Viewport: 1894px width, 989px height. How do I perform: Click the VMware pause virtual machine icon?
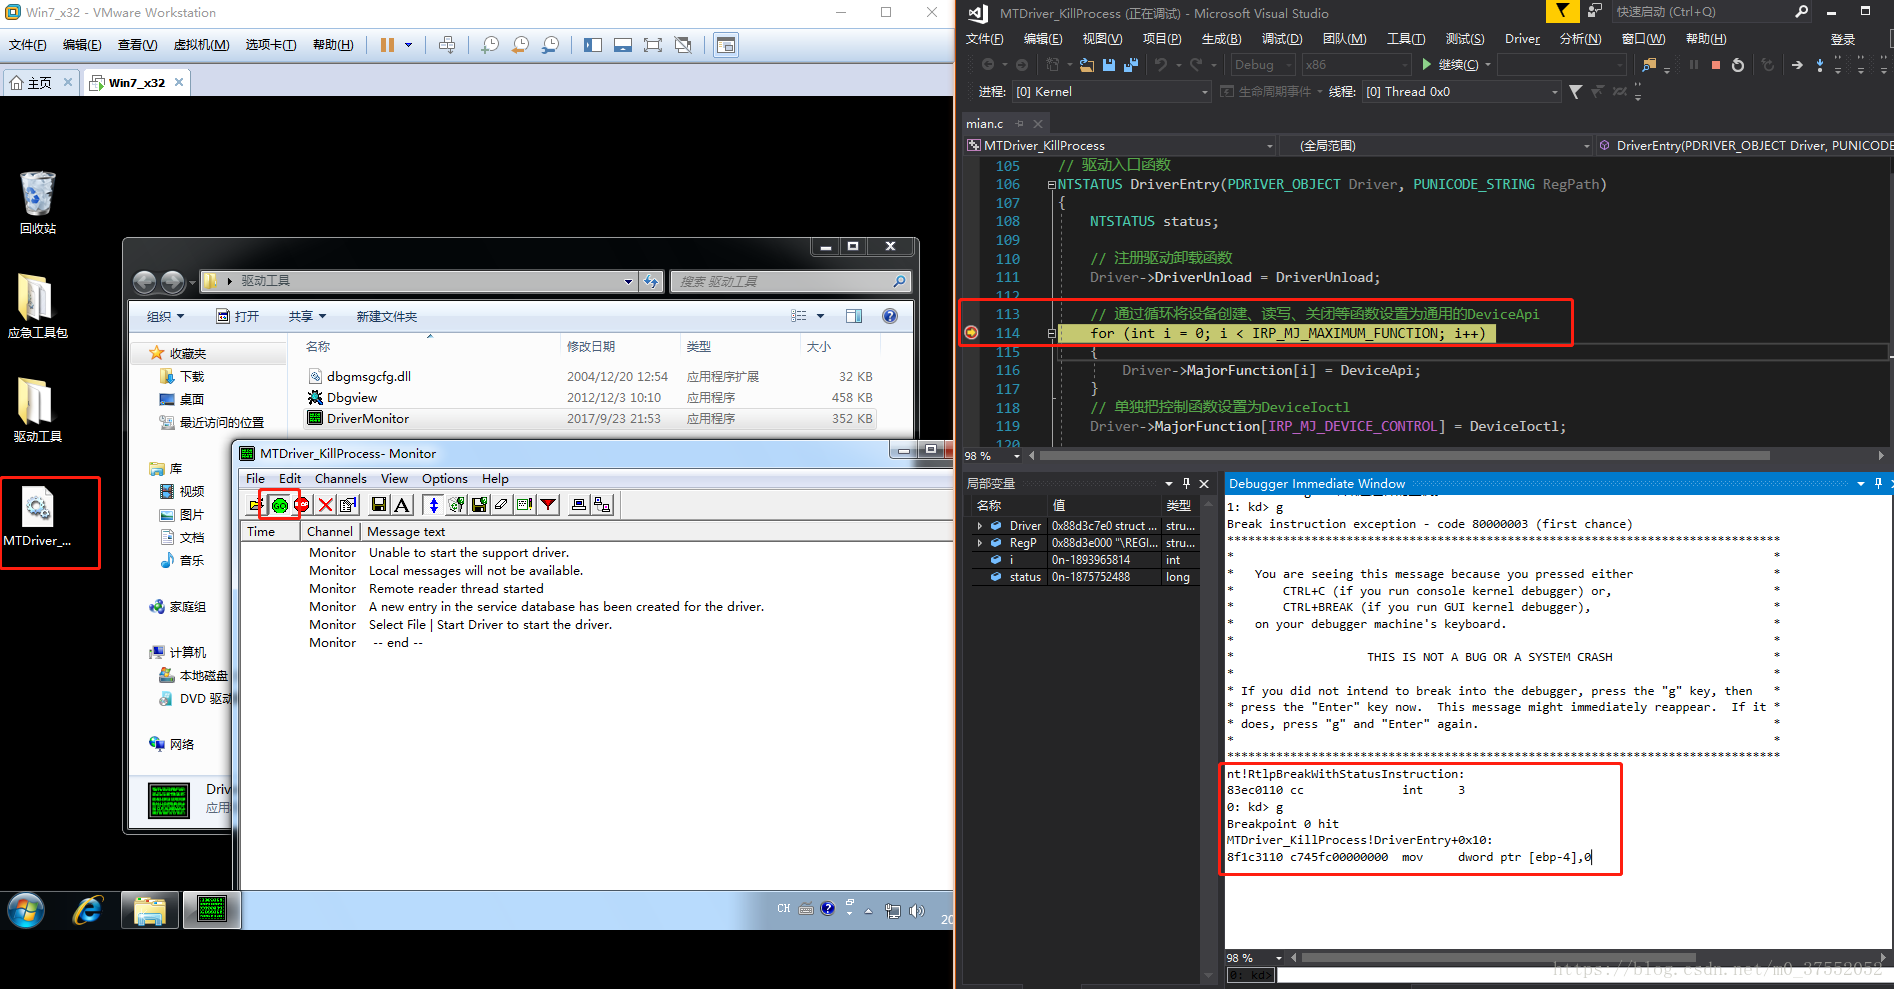click(x=387, y=45)
